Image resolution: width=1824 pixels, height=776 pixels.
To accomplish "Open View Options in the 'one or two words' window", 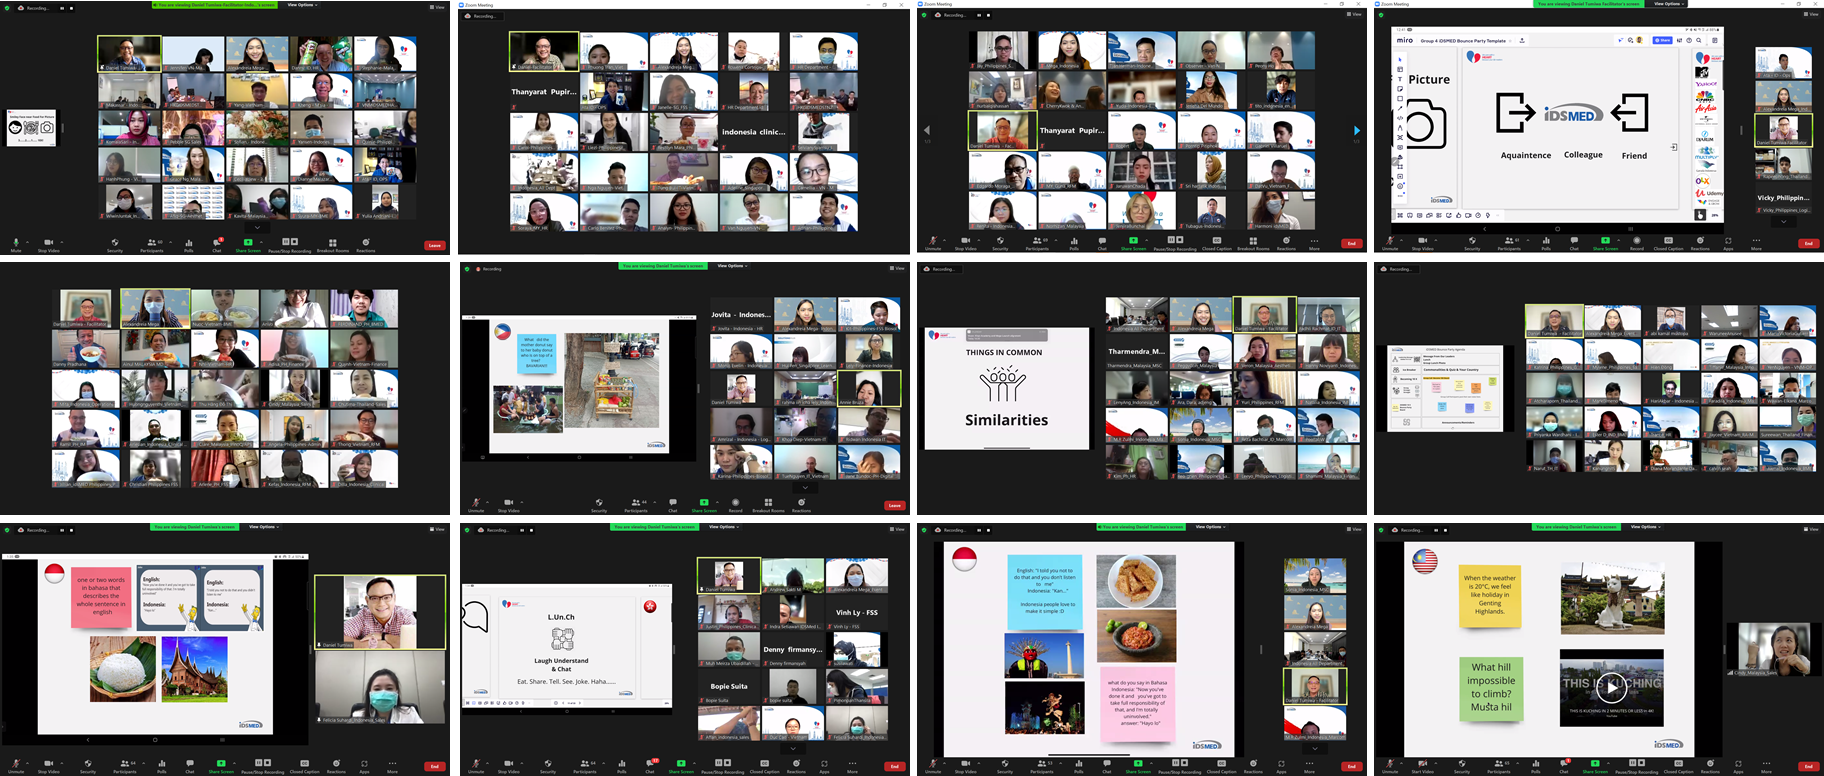I will [x=265, y=527].
